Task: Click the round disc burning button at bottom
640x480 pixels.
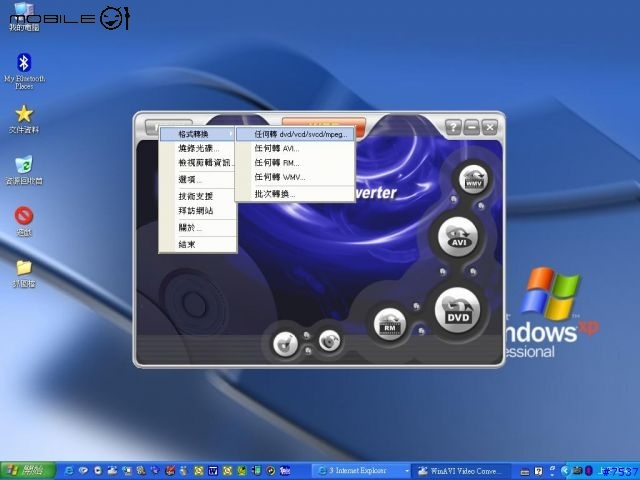Action: pyautogui.click(x=329, y=340)
